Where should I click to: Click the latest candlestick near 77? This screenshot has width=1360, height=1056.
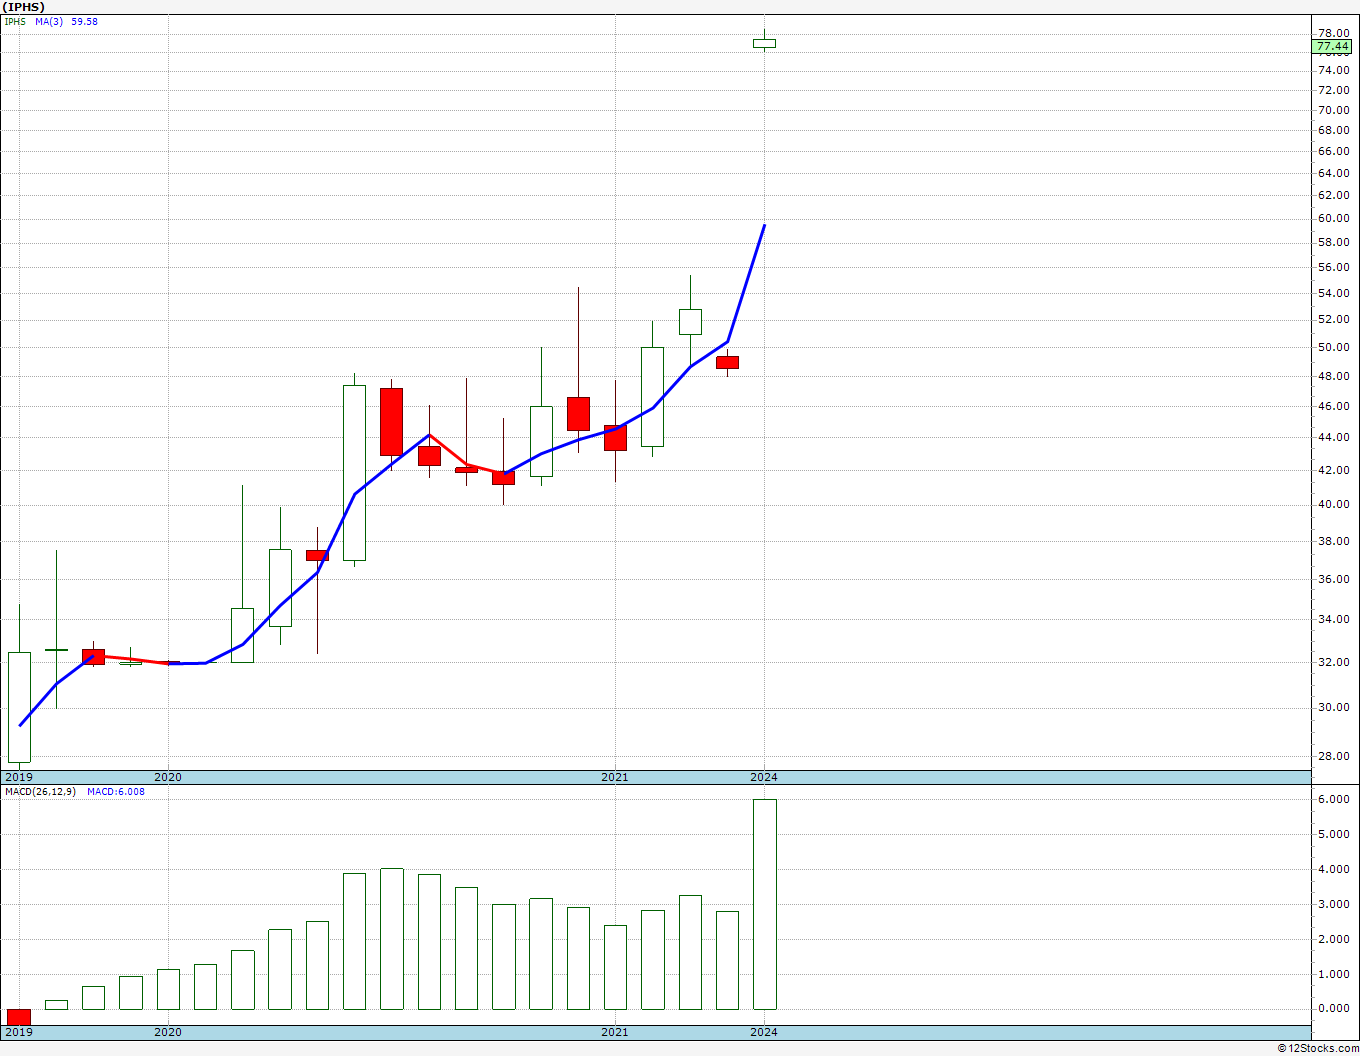[764, 43]
